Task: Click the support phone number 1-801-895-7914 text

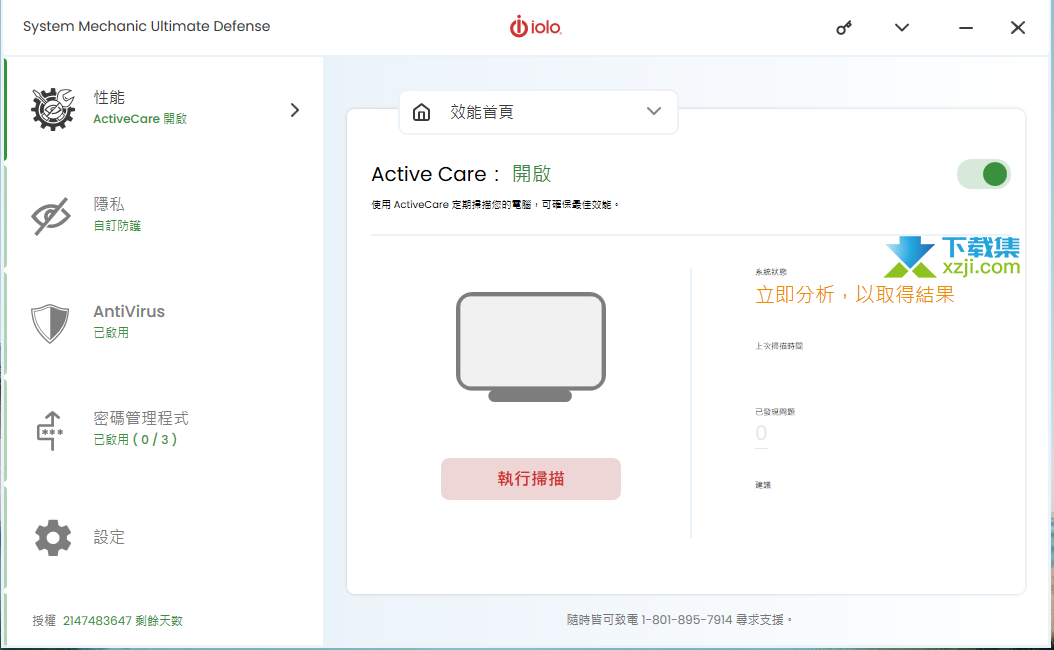Action: pos(686,620)
